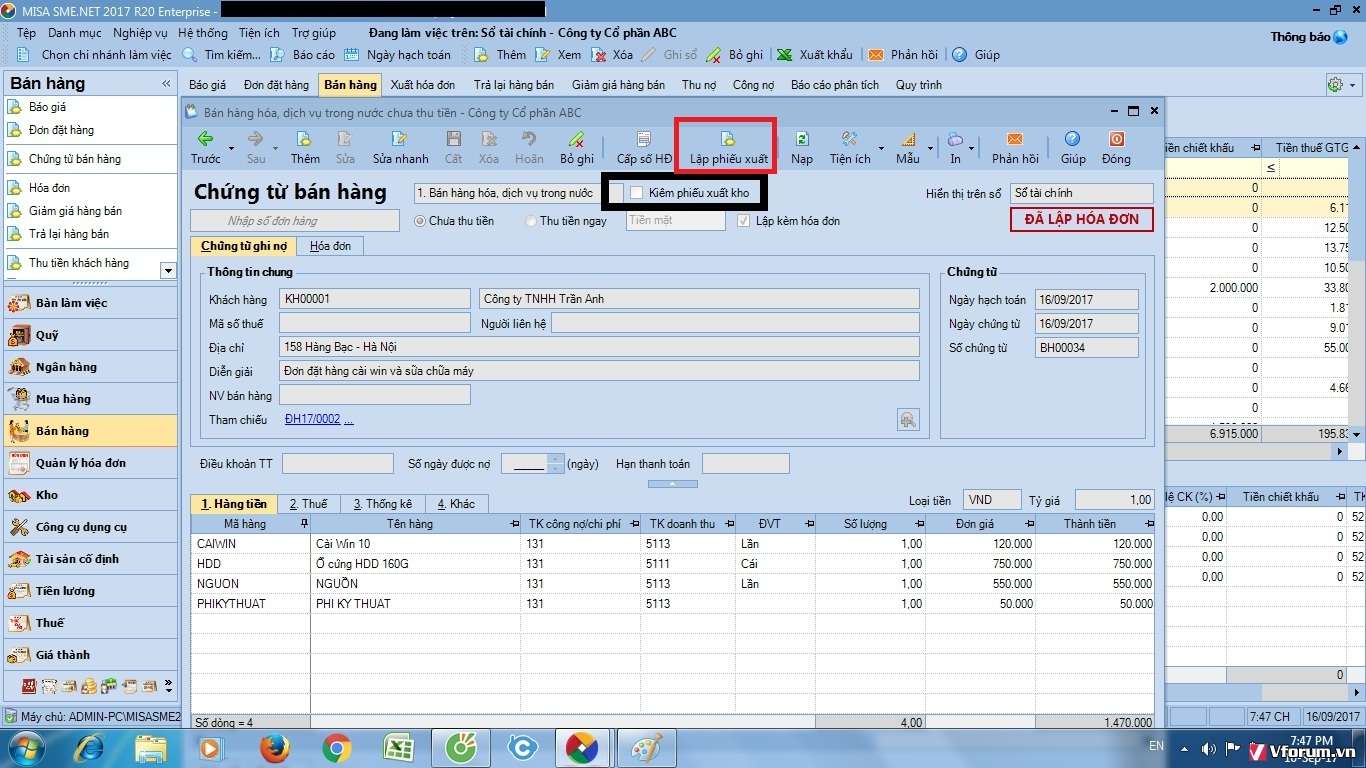Image resolution: width=1366 pixels, height=768 pixels.
Task: Click the Xuất khẩu button in main toolbar
Action: click(x=815, y=55)
